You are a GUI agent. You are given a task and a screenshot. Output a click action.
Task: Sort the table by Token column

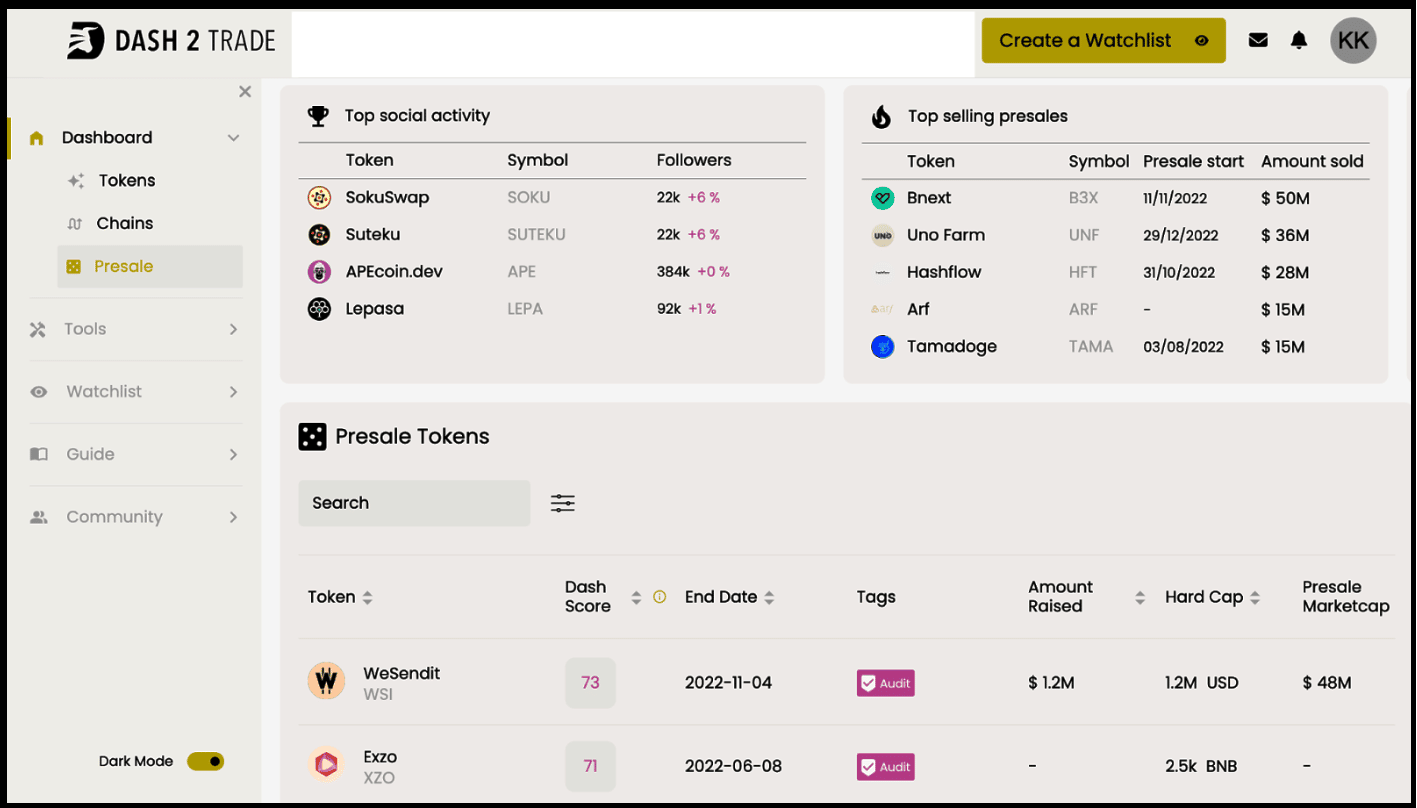(x=367, y=597)
